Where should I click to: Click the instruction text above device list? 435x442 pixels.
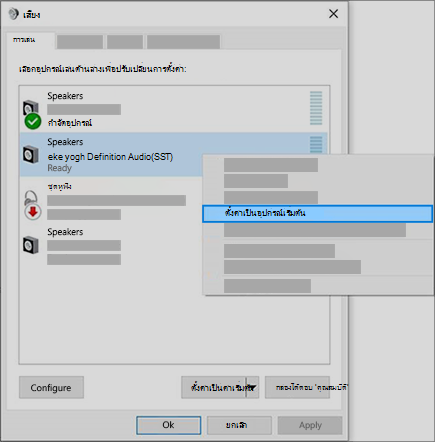tap(102, 69)
